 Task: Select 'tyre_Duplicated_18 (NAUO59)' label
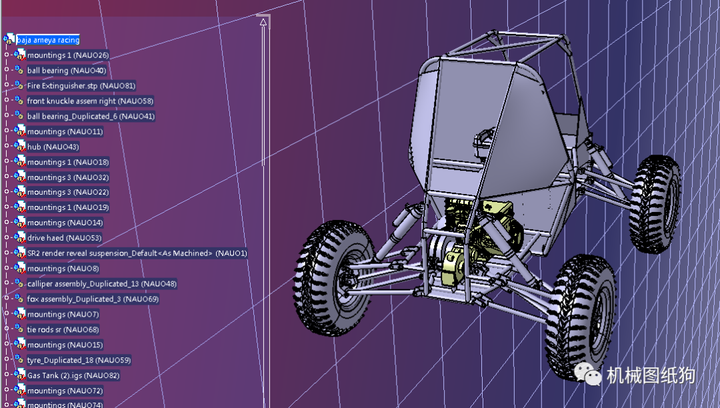[79, 360]
